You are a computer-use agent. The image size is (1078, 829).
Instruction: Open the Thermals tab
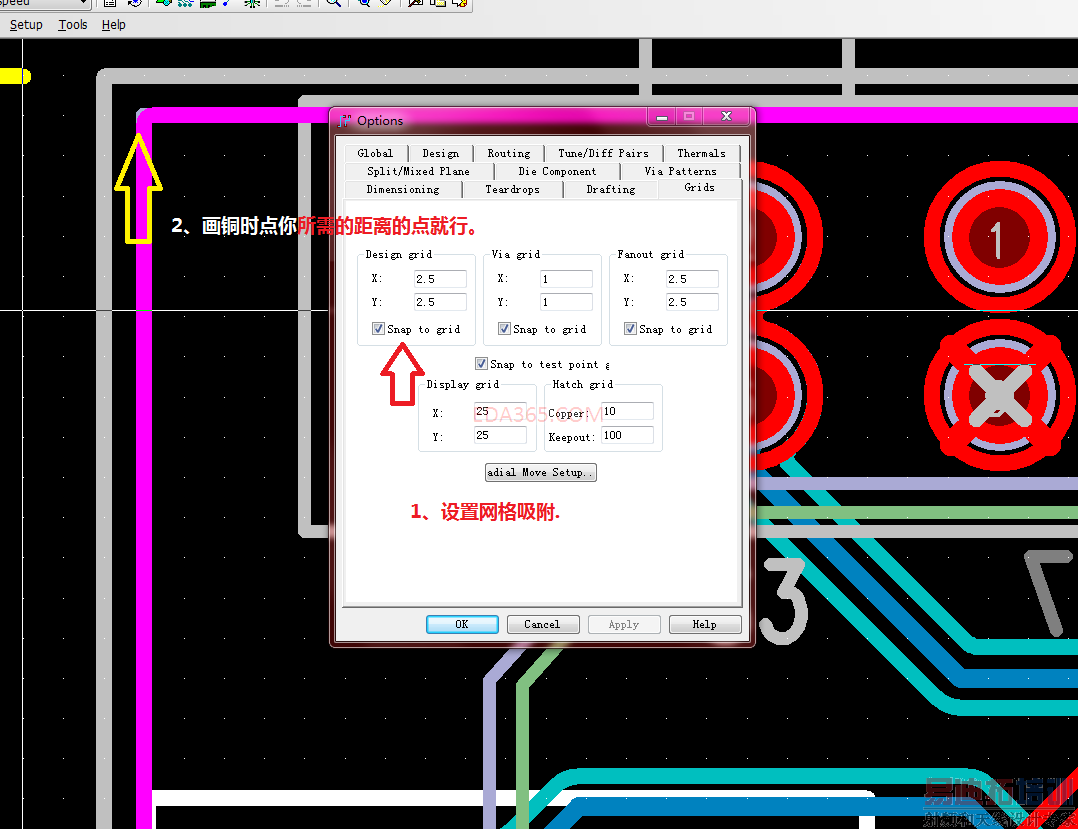(x=701, y=153)
